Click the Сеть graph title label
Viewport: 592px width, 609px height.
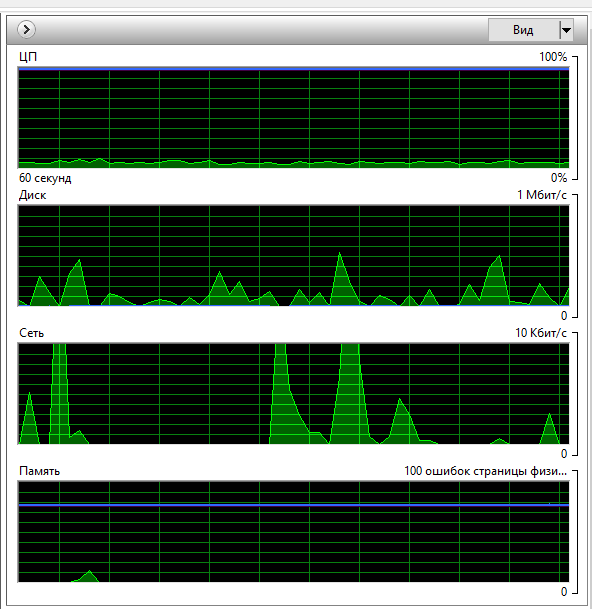pyautogui.click(x=31, y=333)
